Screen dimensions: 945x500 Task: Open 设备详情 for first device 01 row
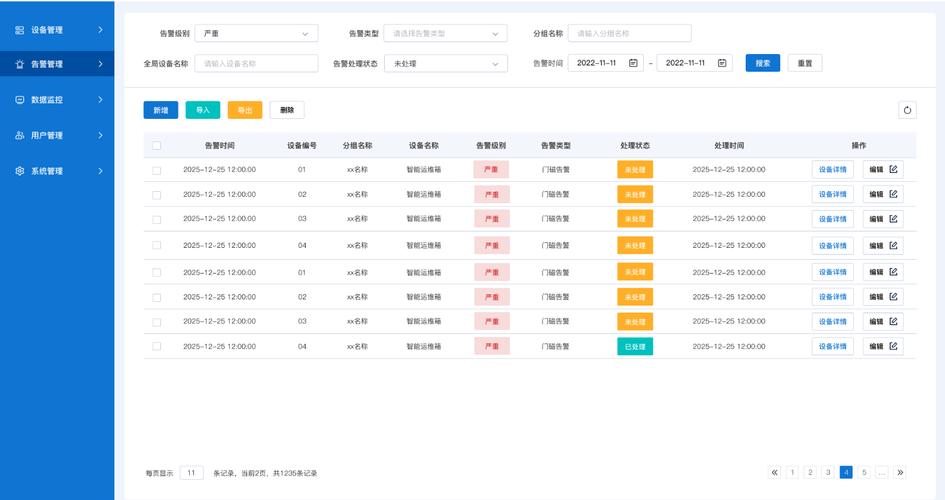(833, 169)
